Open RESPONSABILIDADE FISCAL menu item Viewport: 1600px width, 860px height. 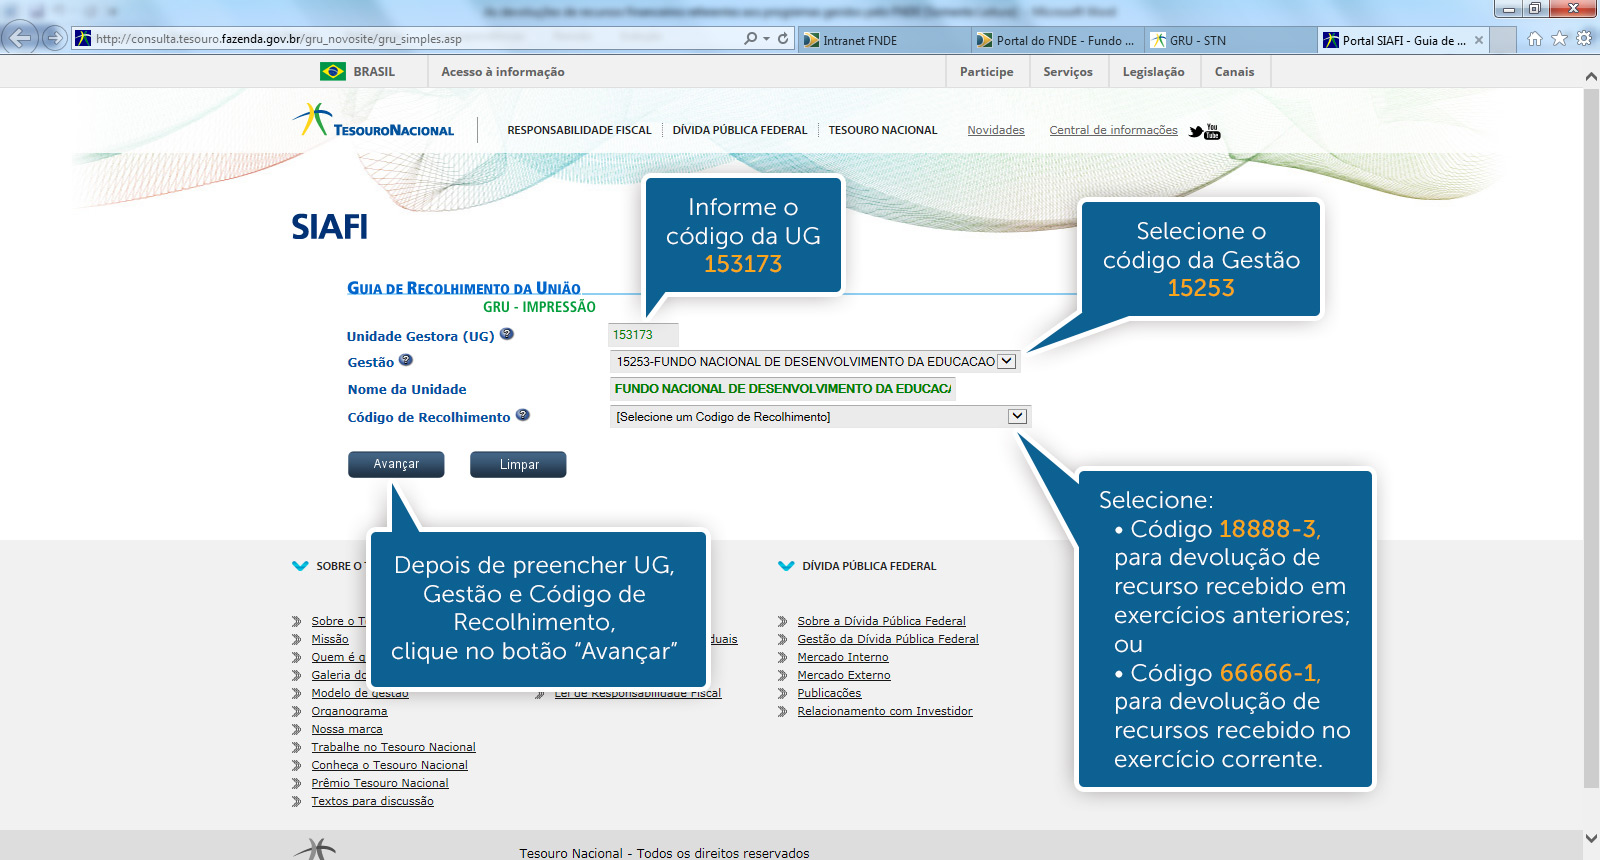tap(579, 130)
